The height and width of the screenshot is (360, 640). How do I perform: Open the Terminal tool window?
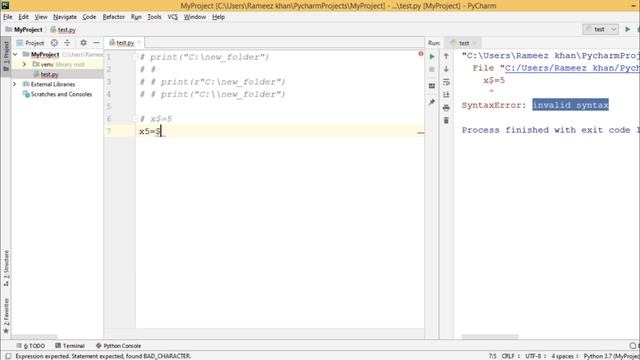[x=70, y=346]
